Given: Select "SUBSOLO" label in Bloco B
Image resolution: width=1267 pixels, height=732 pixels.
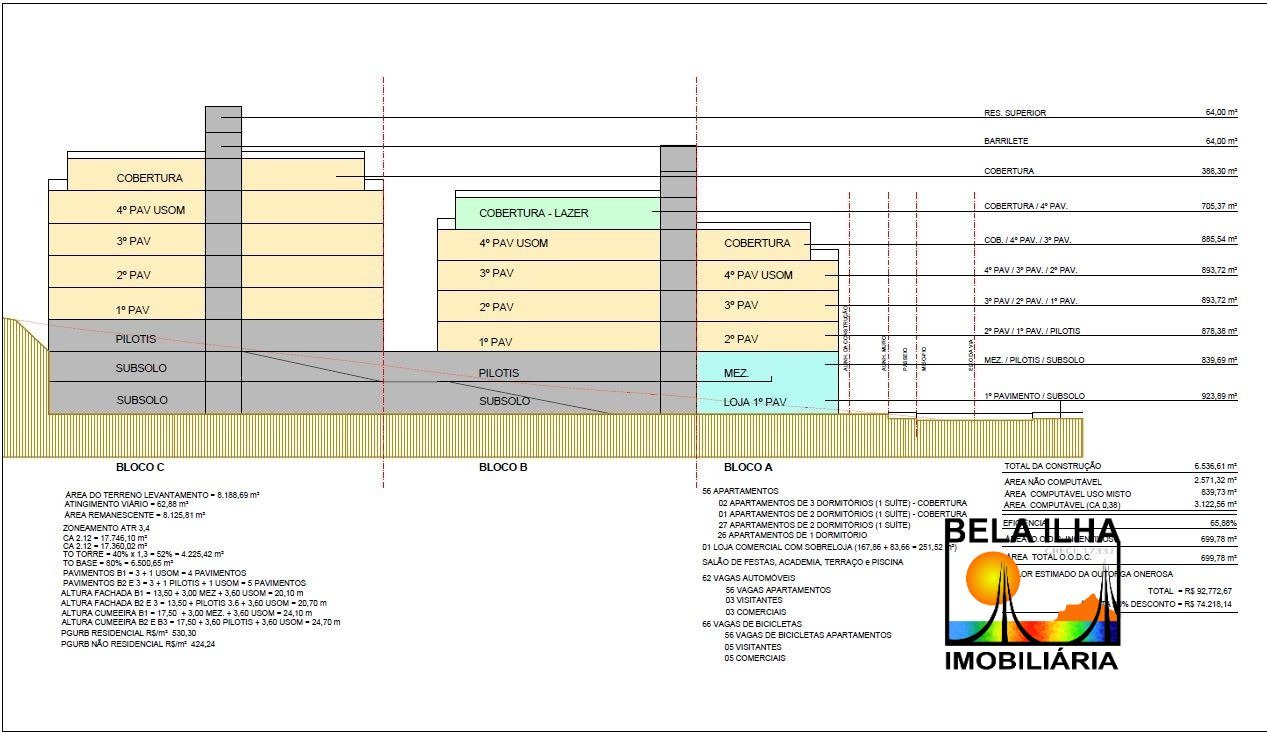Looking at the screenshot, I should pyautogui.click(x=505, y=401).
